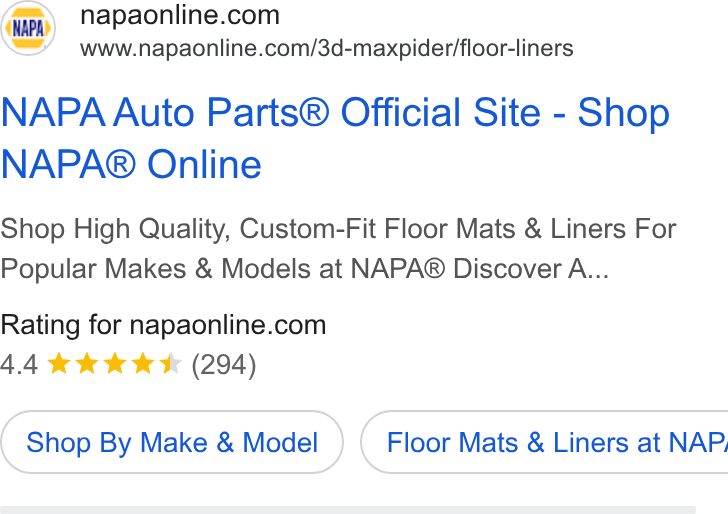This screenshot has height=514, width=728.
Task: Click the 'Rating for napaonline.com' label
Action: tap(163, 325)
